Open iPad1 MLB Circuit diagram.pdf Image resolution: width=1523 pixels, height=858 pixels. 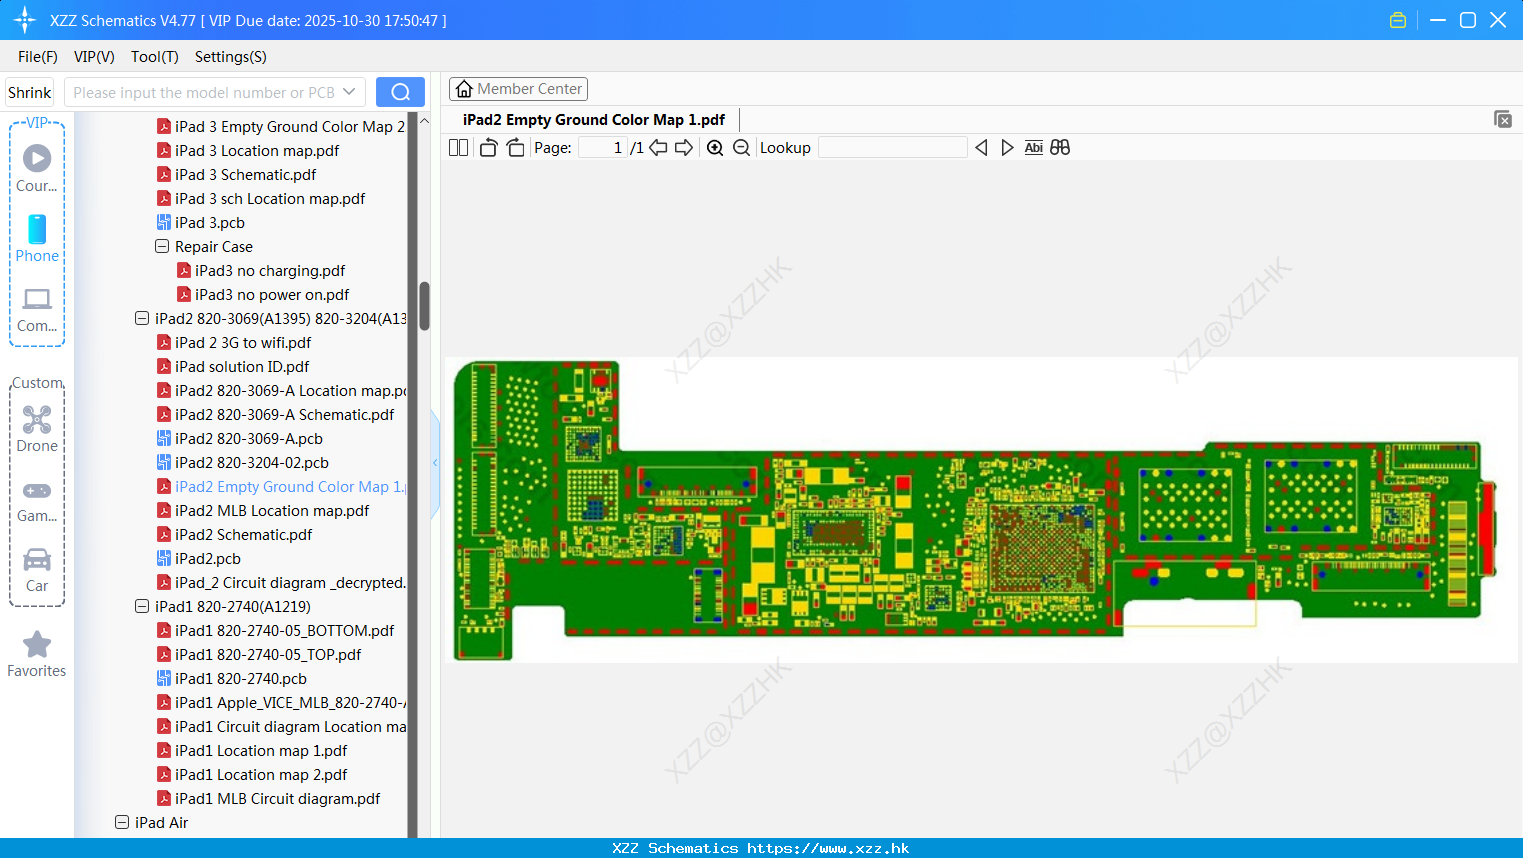[269, 799]
